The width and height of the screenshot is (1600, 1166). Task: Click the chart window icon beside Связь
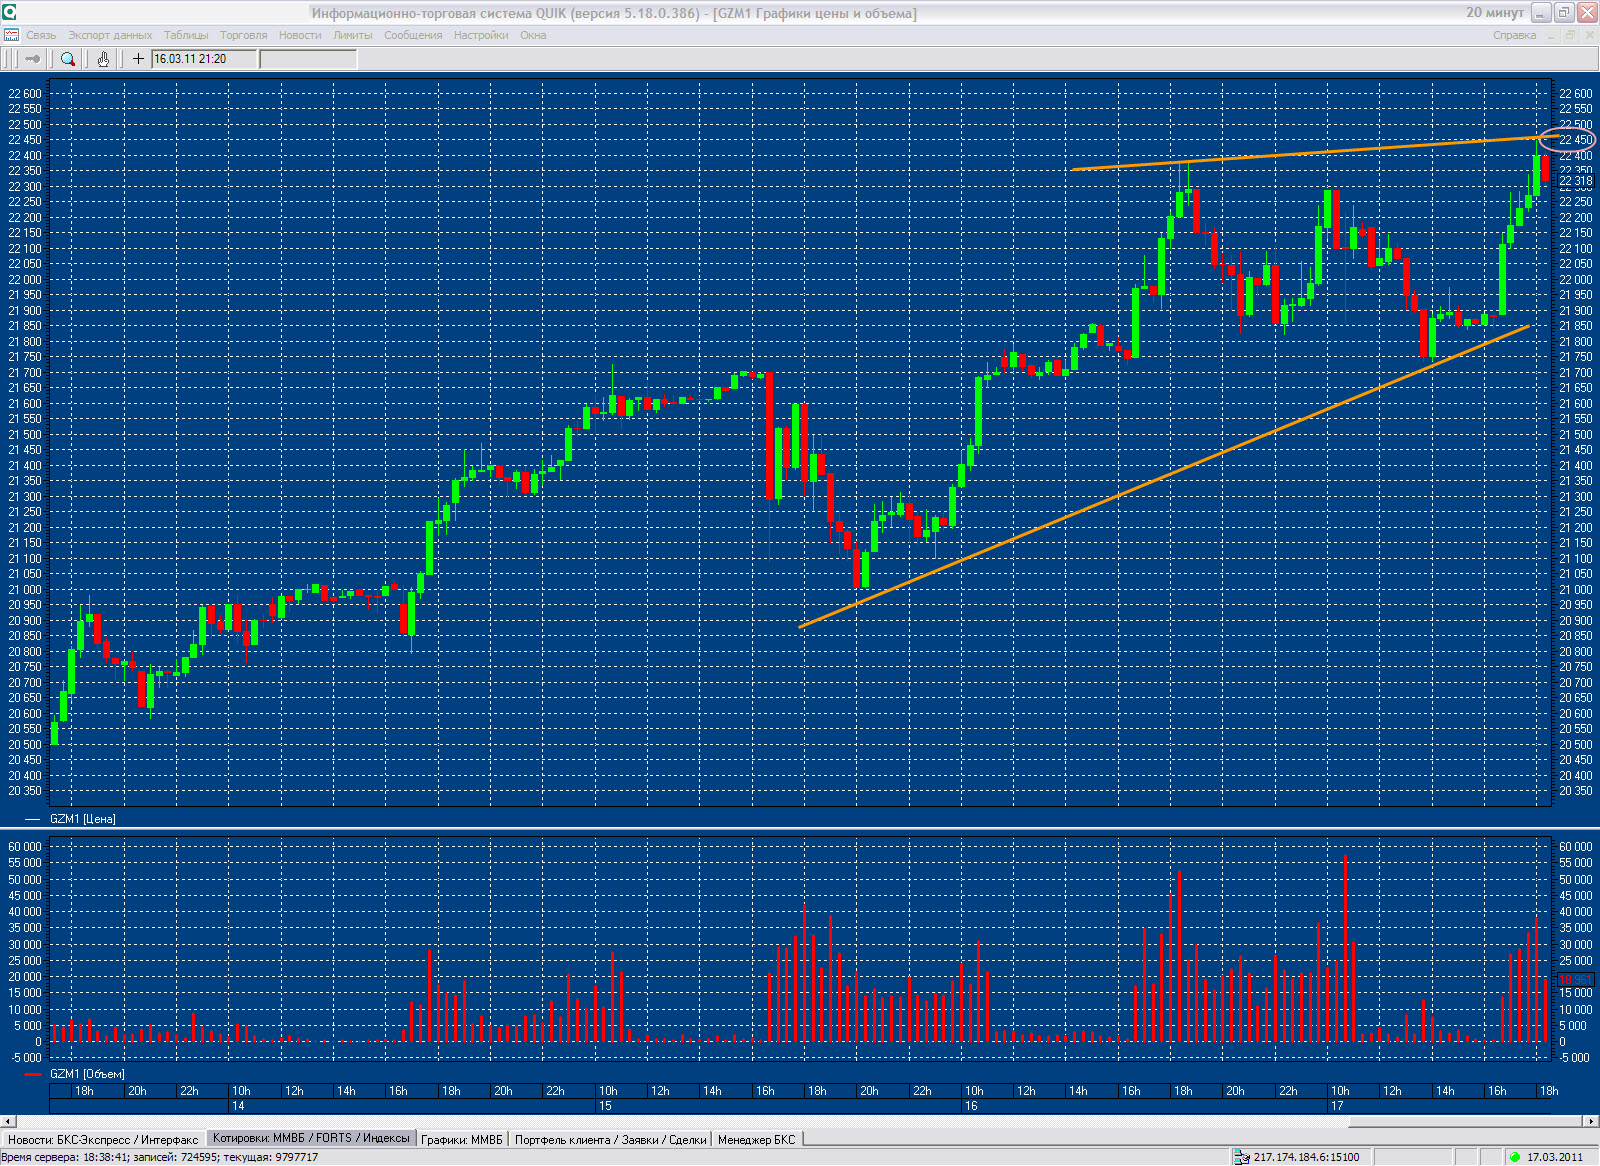tap(11, 35)
